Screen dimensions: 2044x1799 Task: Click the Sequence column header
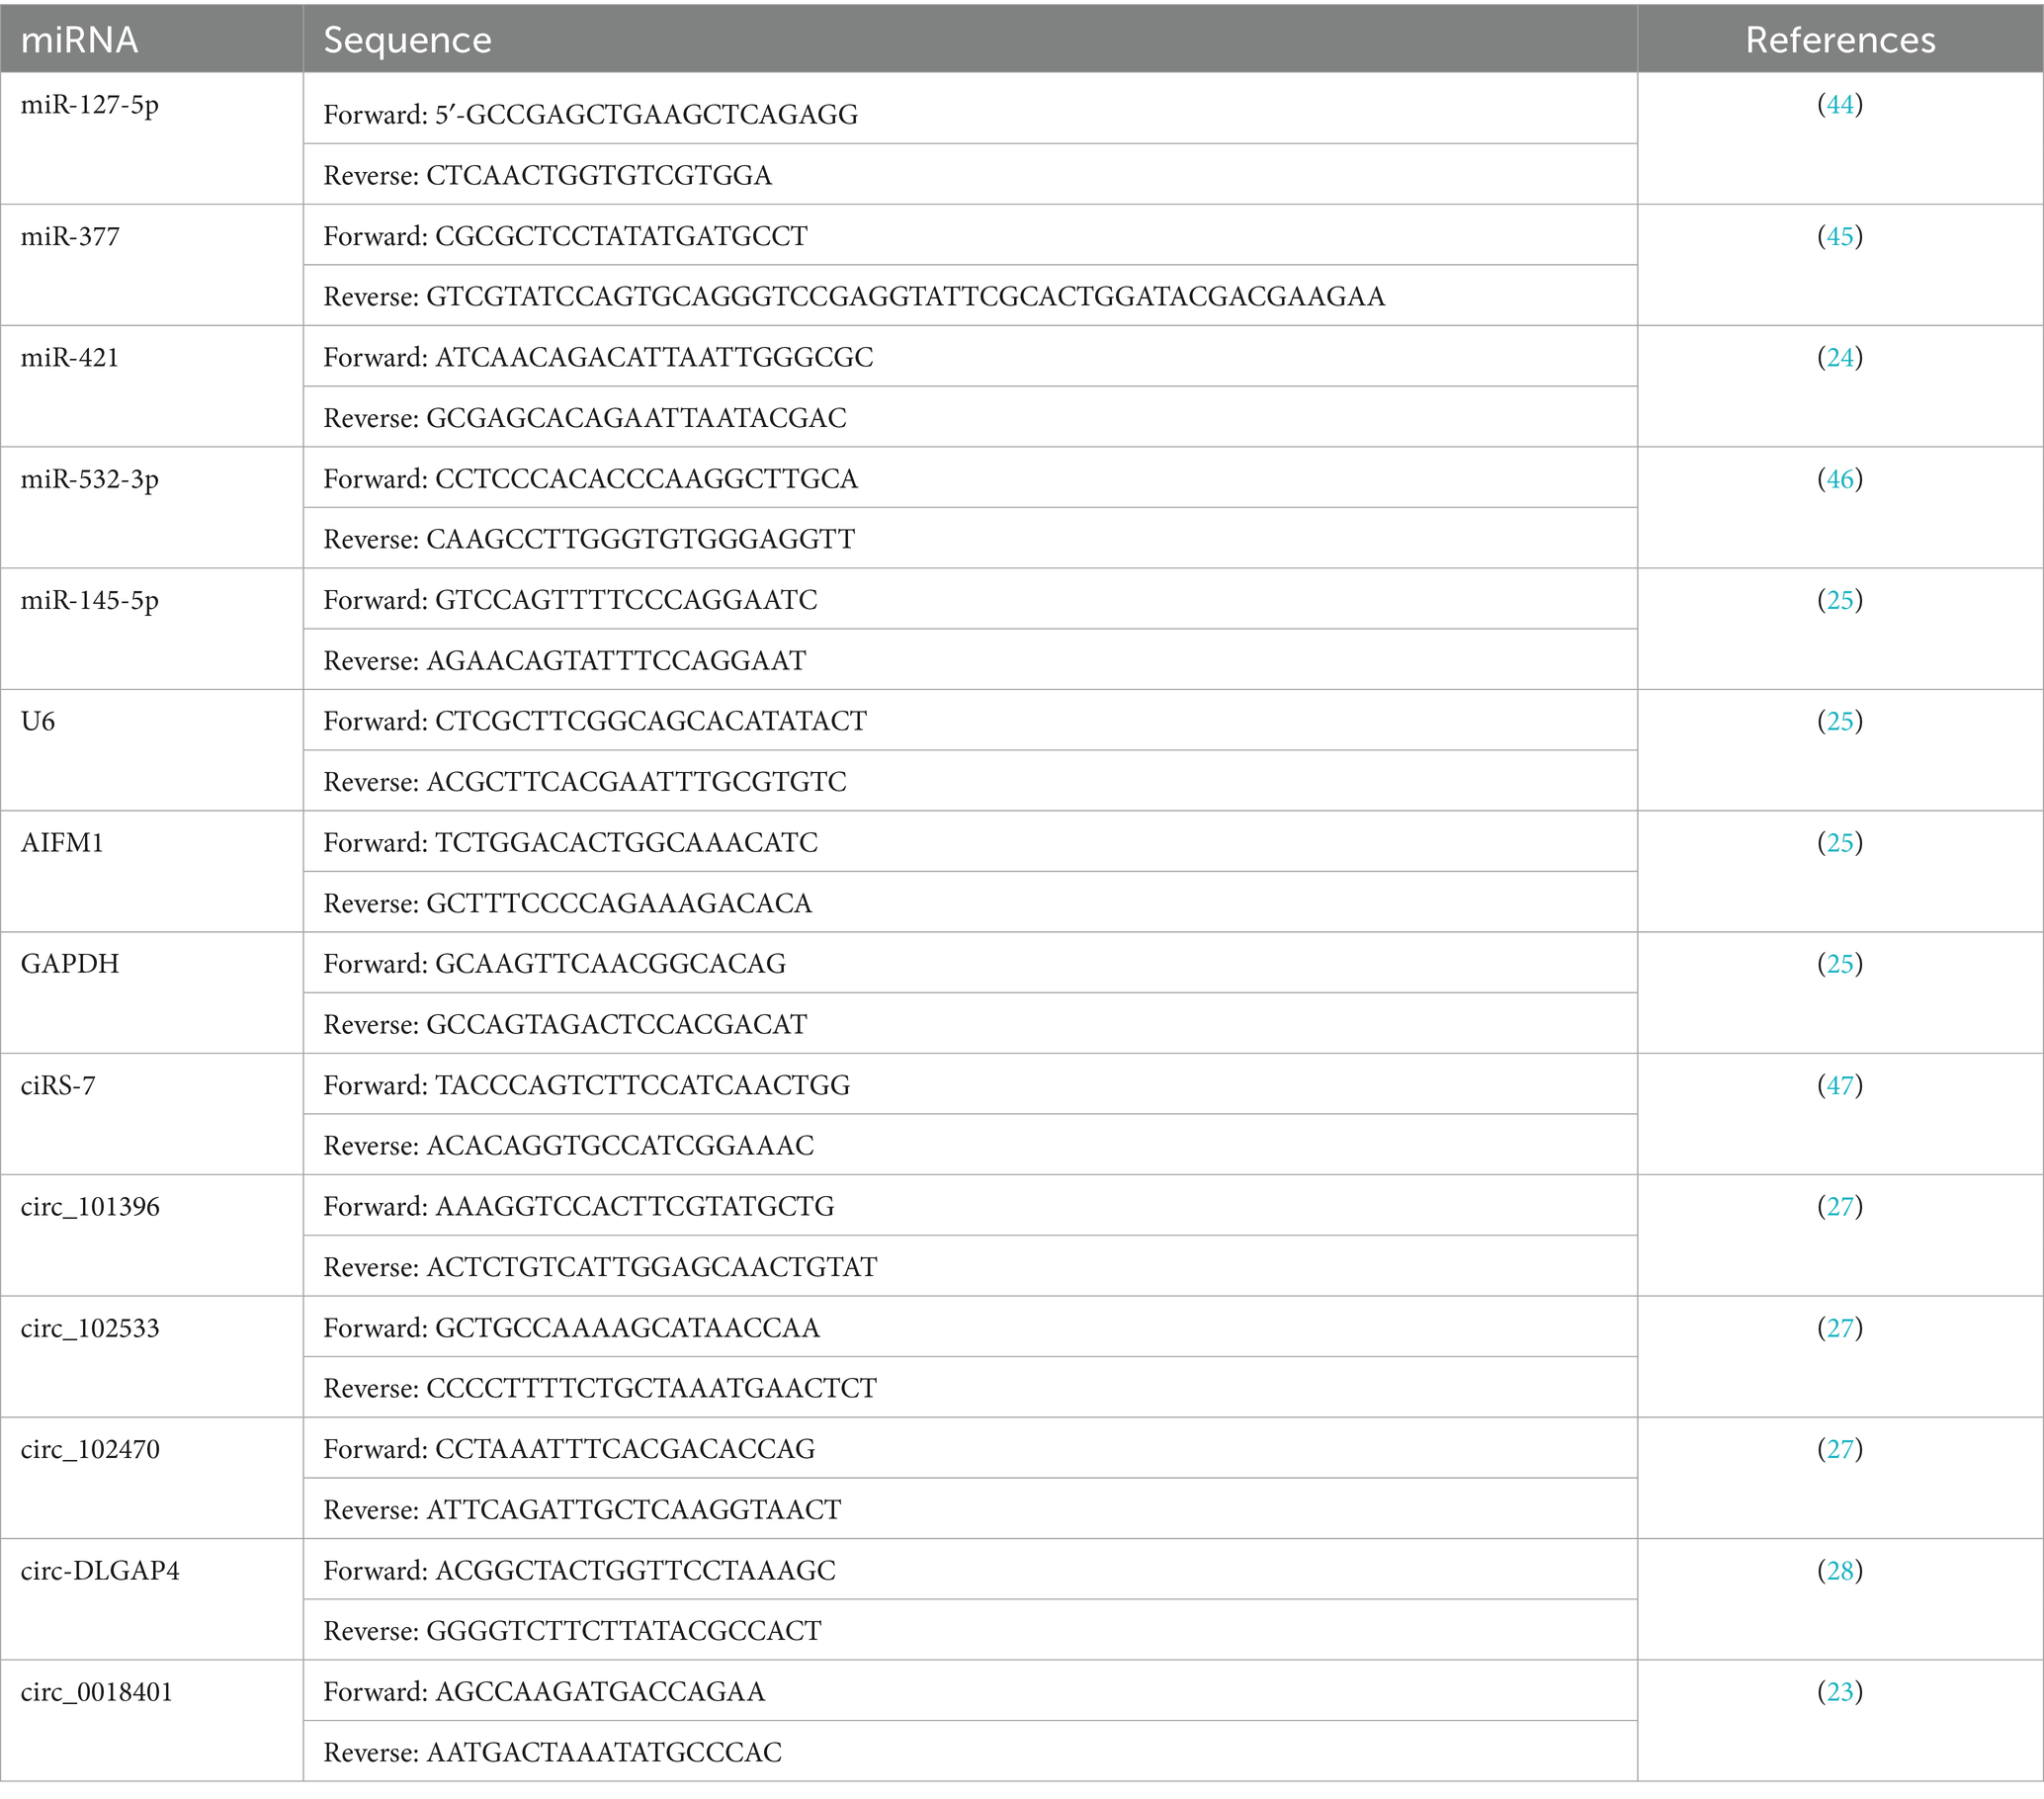coord(407,40)
